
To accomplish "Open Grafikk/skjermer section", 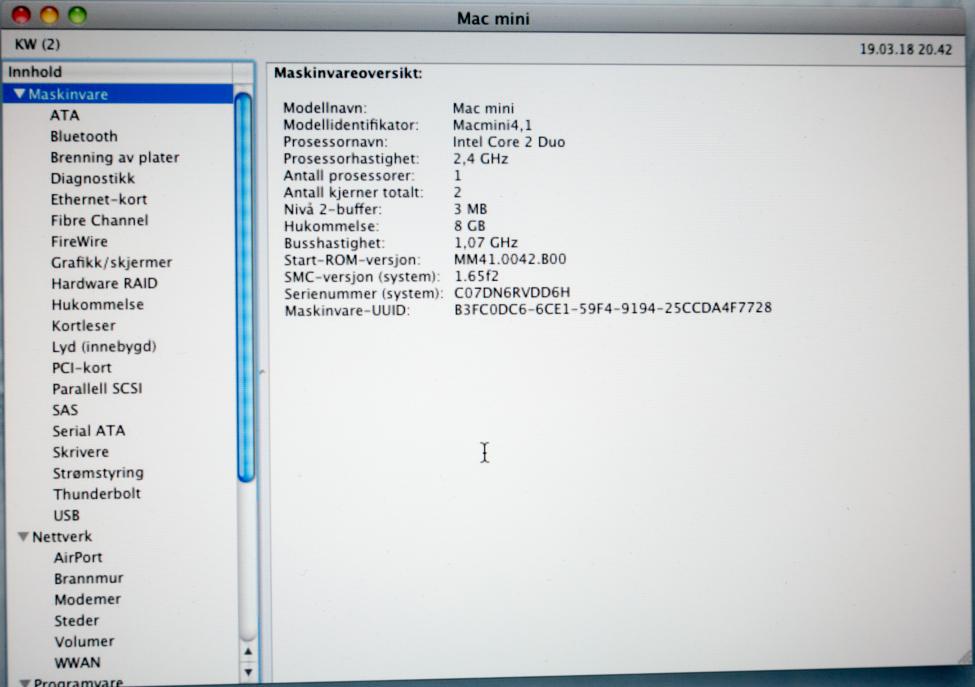I will click(x=111, y=262).
